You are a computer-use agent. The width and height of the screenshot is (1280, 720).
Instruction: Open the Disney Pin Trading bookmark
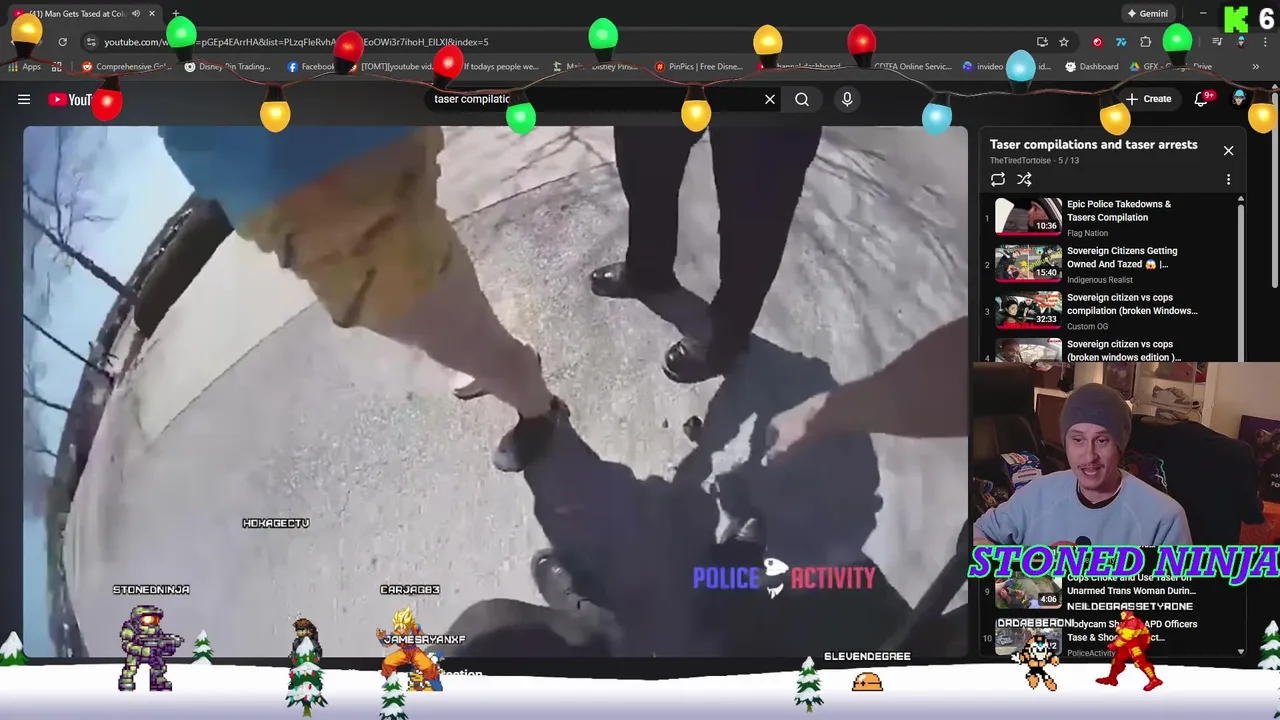[228, 67]
